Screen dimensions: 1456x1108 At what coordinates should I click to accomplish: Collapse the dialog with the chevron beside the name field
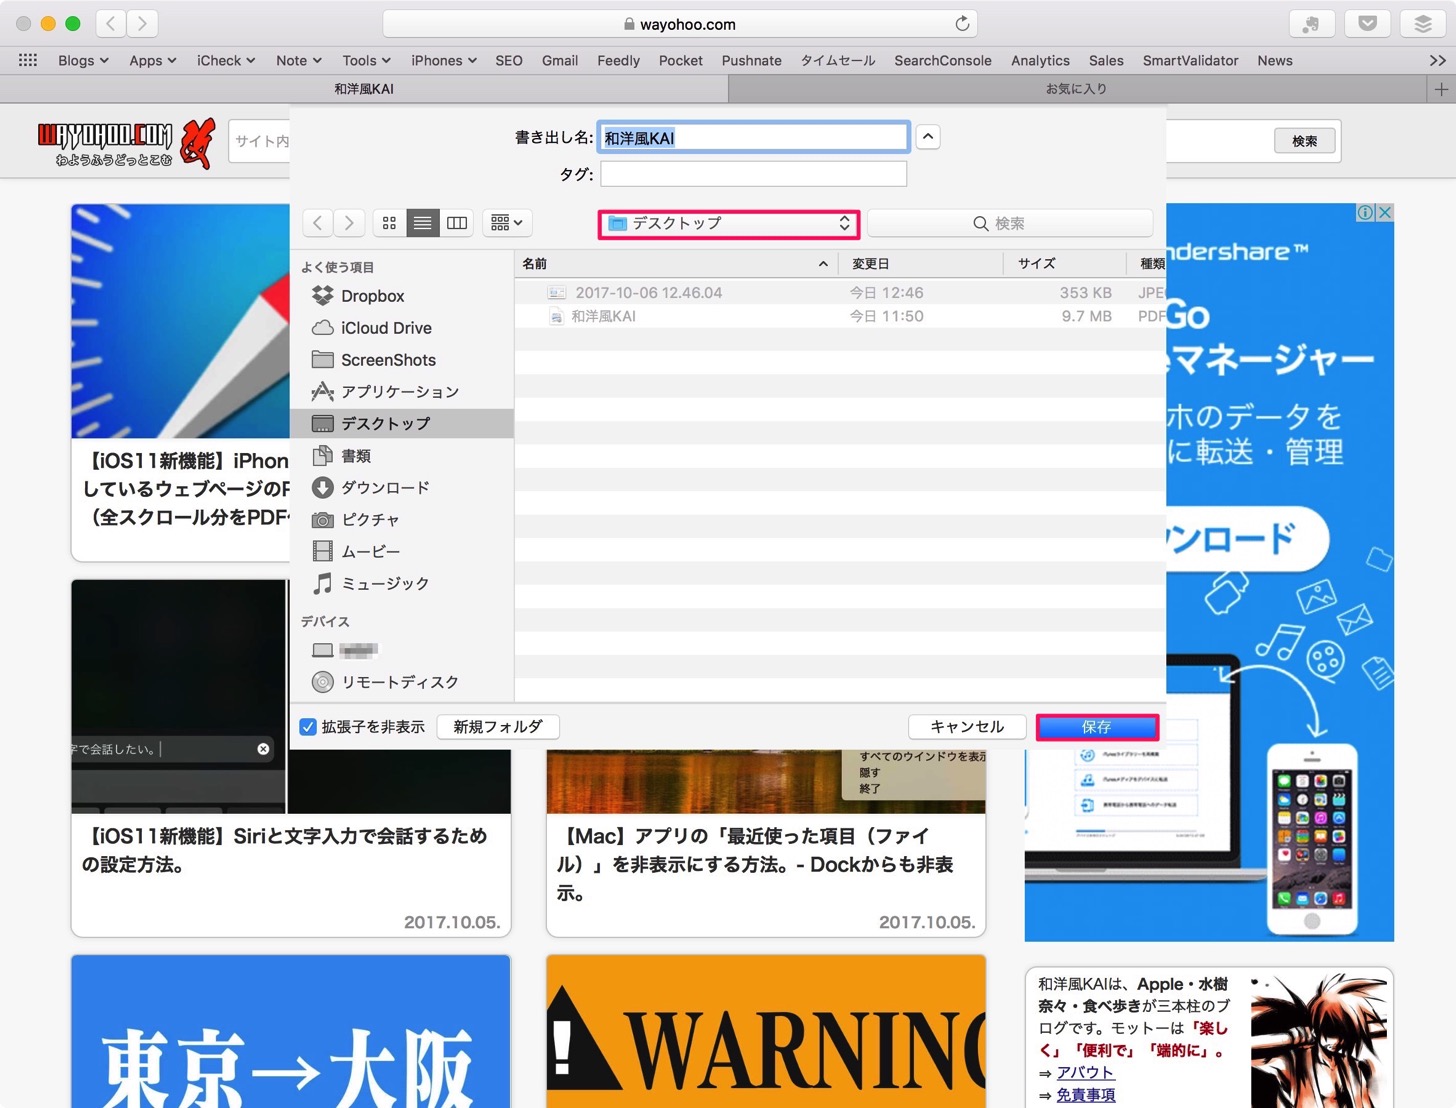(x=928, y=137)
